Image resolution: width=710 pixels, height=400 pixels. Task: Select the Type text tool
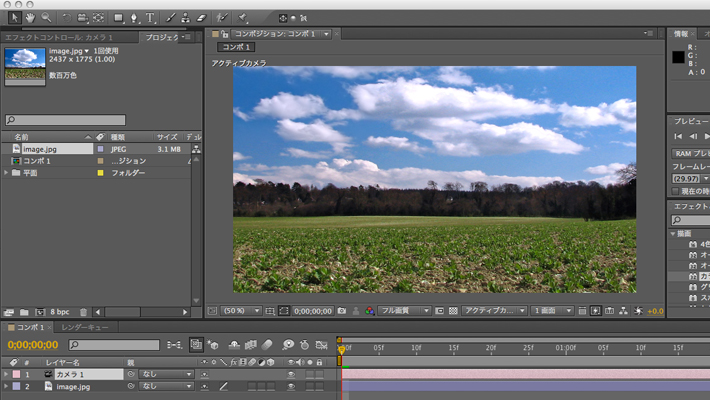150,17
